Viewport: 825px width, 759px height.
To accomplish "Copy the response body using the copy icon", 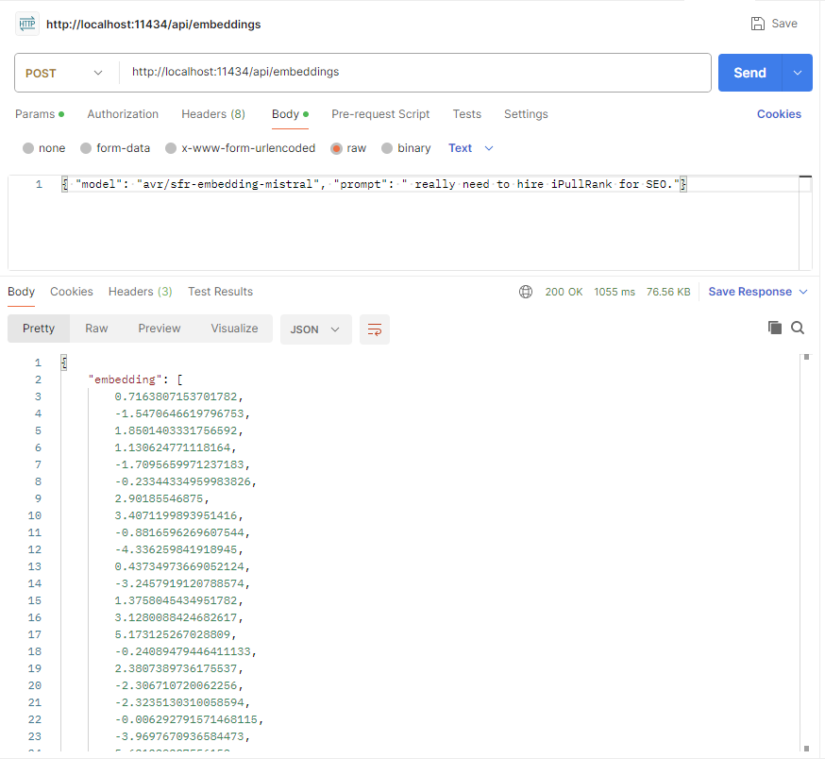I will (774, 327).
